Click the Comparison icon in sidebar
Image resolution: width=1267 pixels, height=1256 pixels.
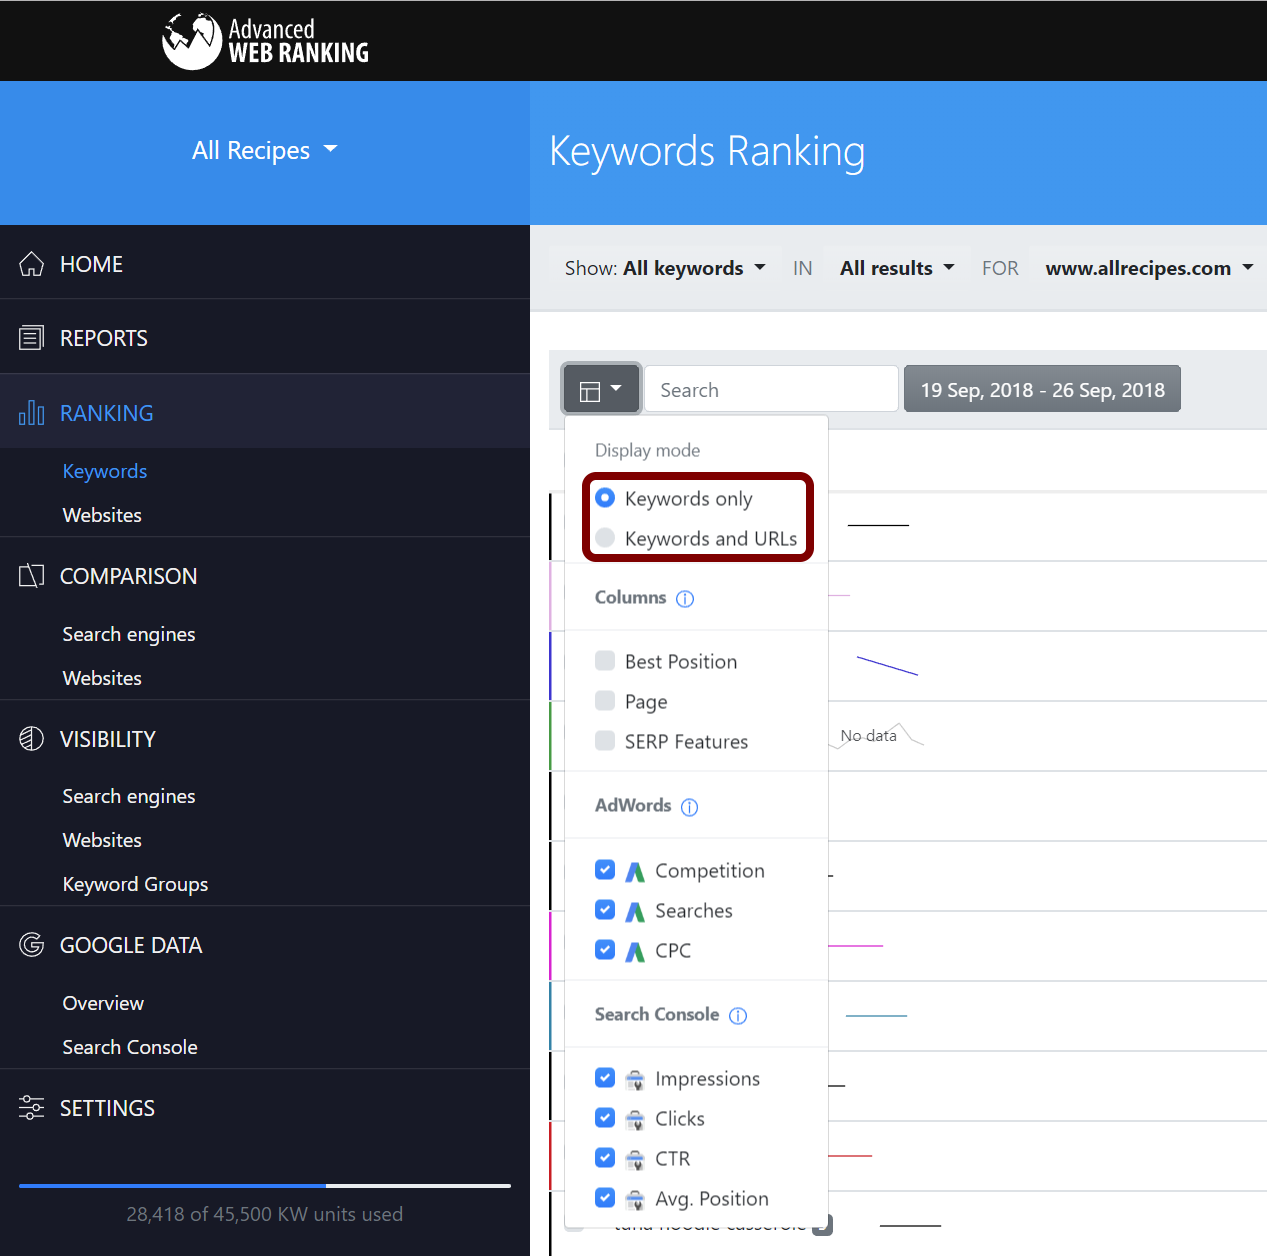click(32, 576)
